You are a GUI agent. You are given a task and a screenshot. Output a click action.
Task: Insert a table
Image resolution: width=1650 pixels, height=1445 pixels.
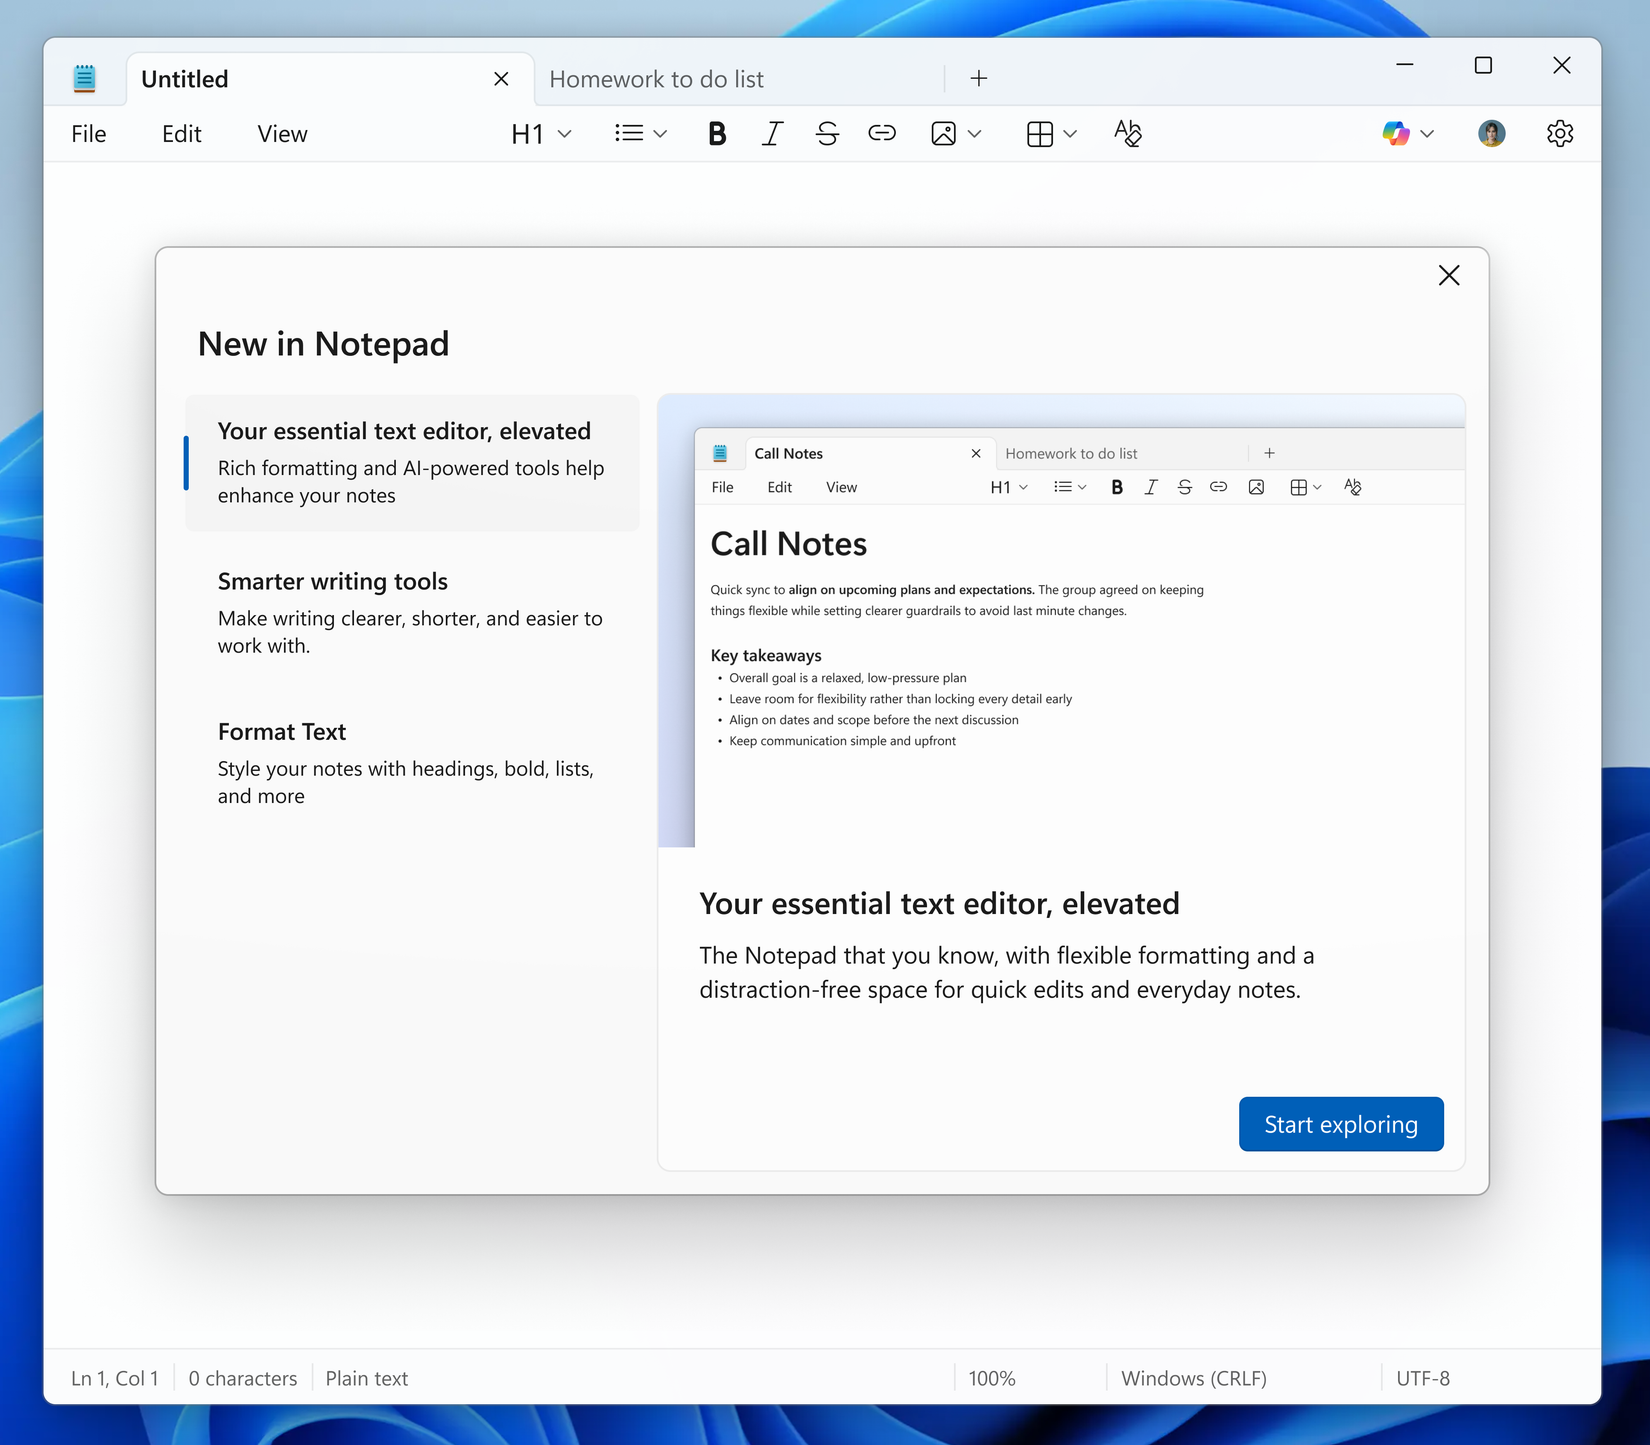1039,133
